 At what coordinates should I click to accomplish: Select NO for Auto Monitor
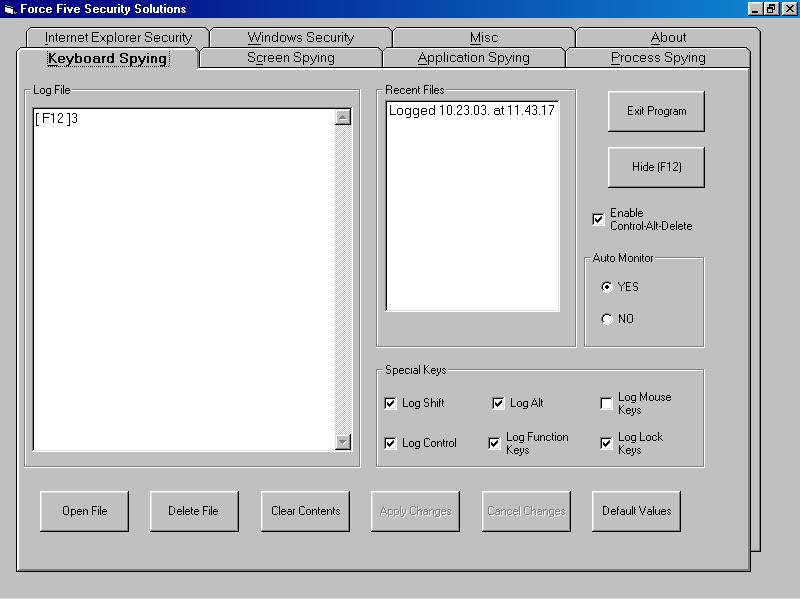point(607,319)
